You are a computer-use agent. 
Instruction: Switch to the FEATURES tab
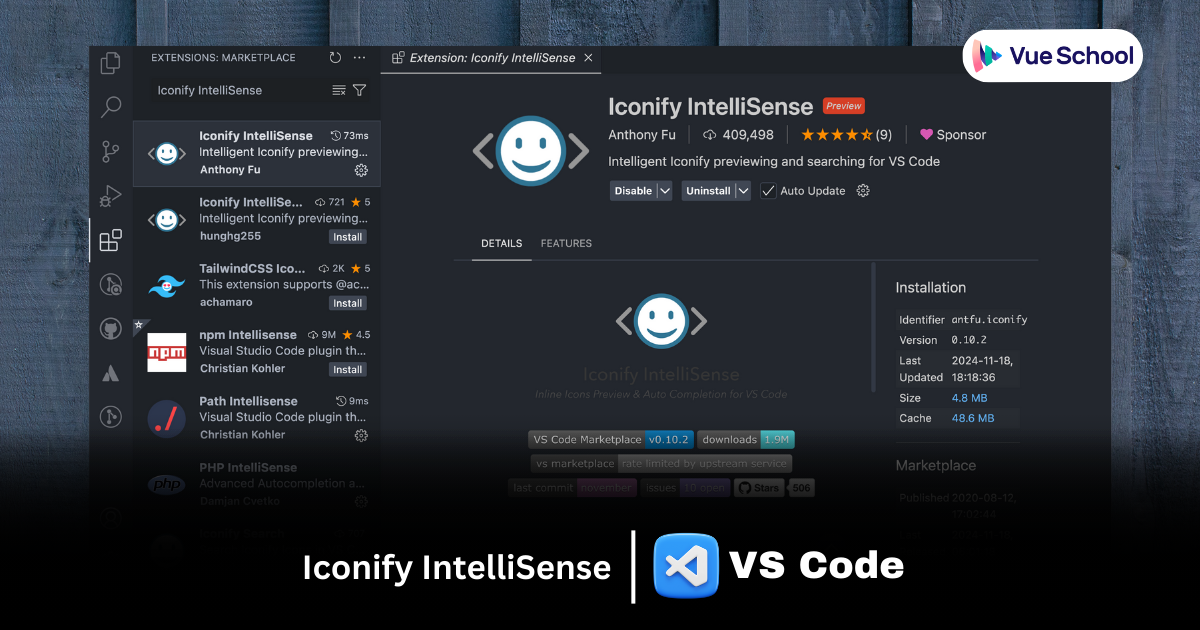566,243
